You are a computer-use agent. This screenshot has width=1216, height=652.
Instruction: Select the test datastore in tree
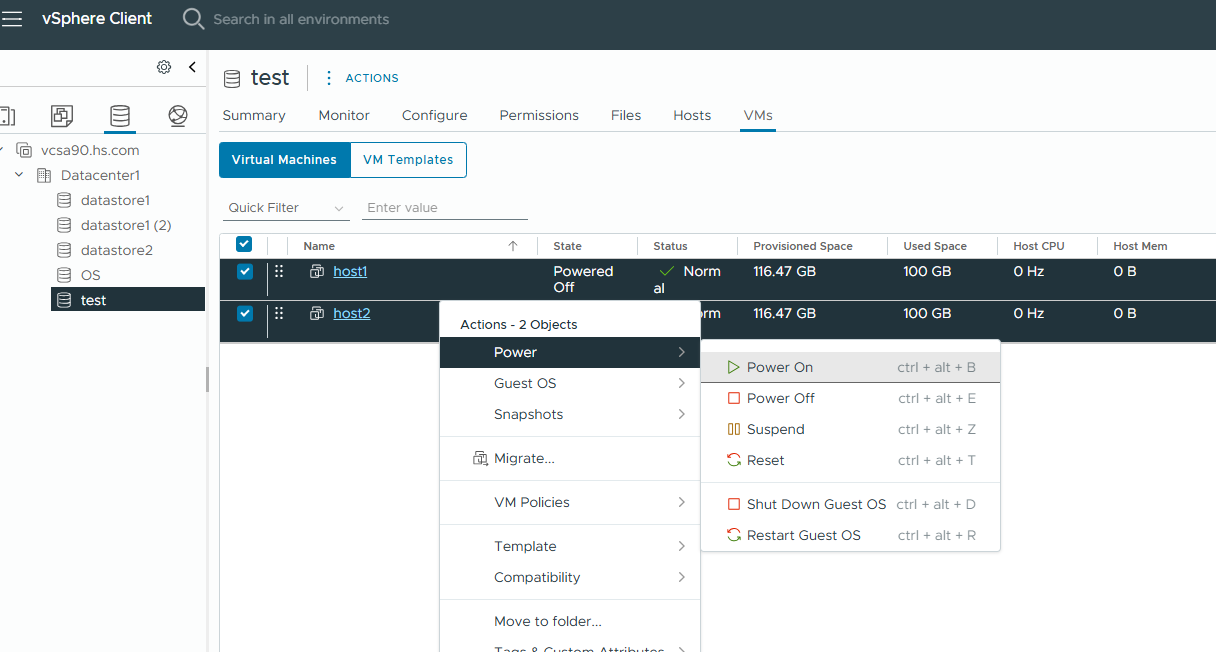pyautogui.click(x=128, y=300)
